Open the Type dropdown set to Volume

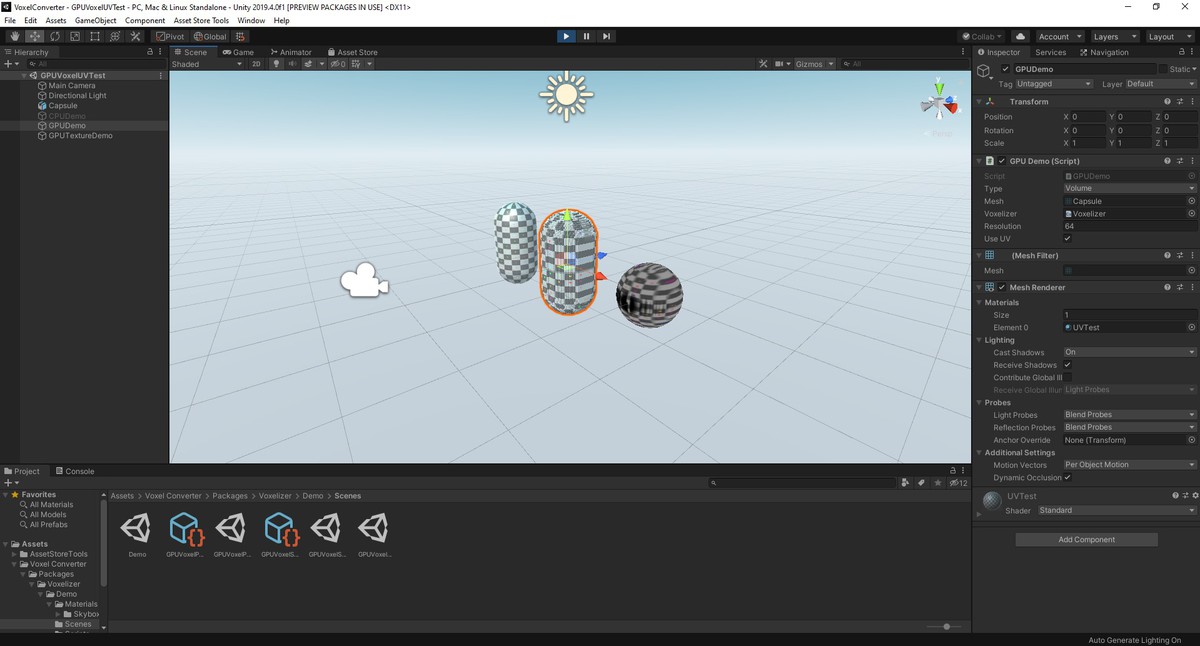click(1128, 188)
